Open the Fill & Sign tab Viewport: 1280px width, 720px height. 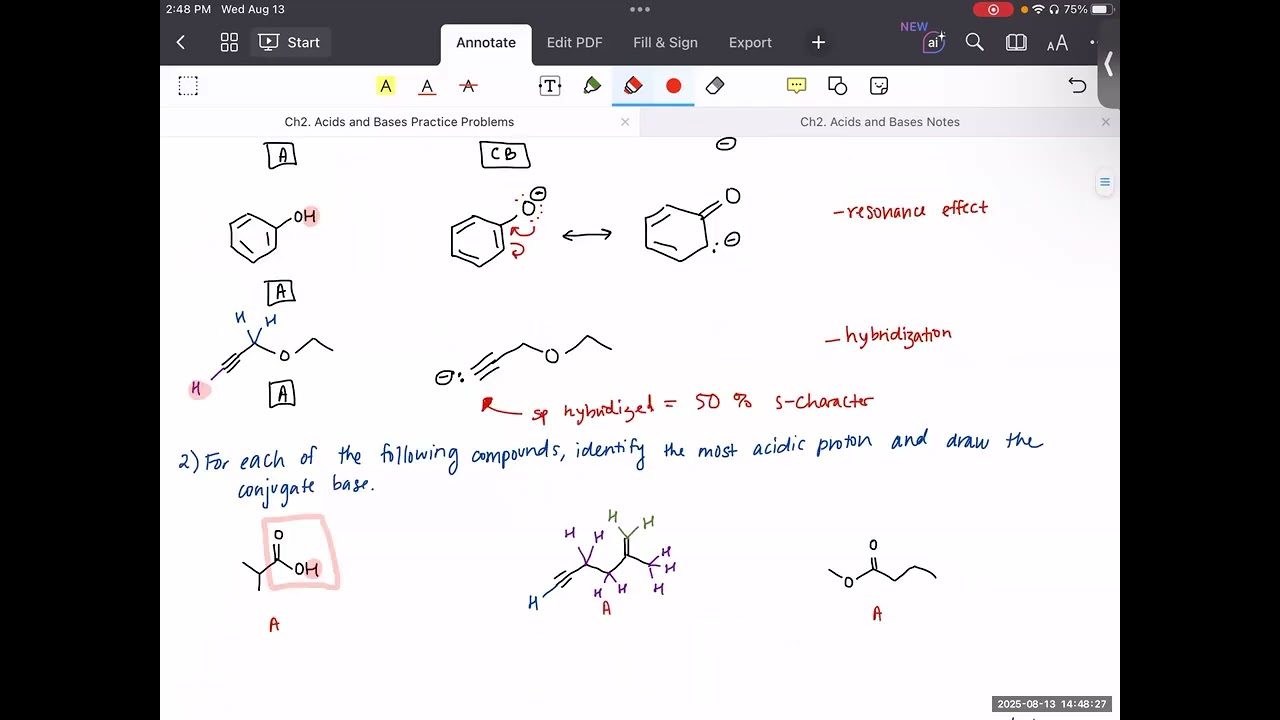[665, 42]
